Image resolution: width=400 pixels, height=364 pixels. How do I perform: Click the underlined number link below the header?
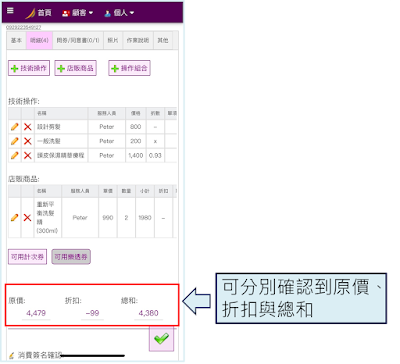(23, 27)
